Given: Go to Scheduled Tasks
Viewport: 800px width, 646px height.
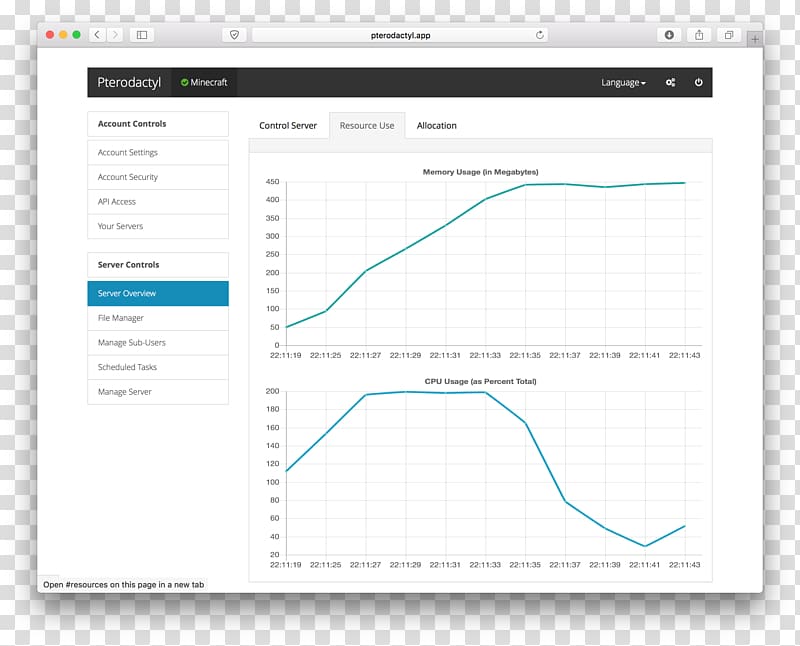Looking at the screenshot, I should (x=158, y=367).
